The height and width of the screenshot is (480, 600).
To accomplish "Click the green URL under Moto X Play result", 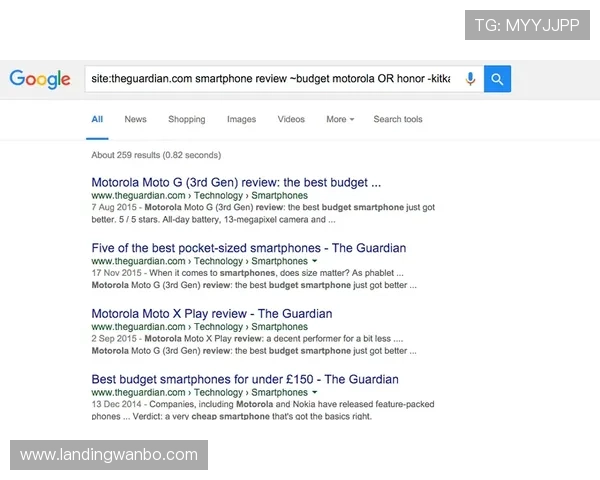I will coord(199,327).
